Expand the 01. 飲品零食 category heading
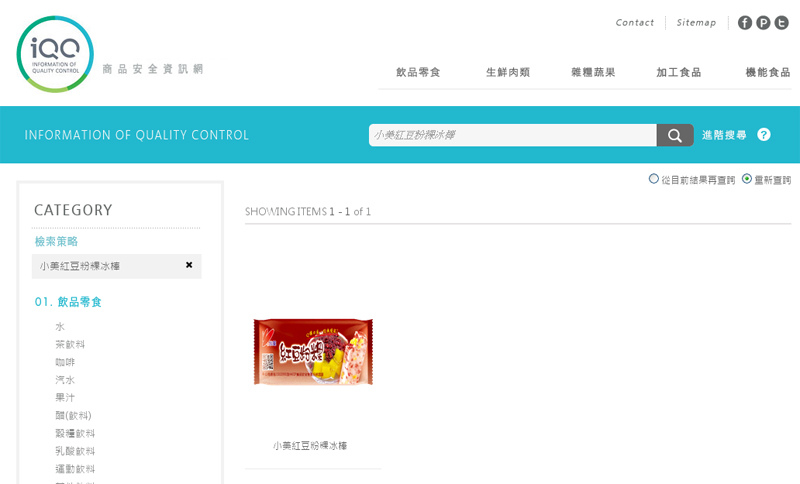 tap(68, 302)
